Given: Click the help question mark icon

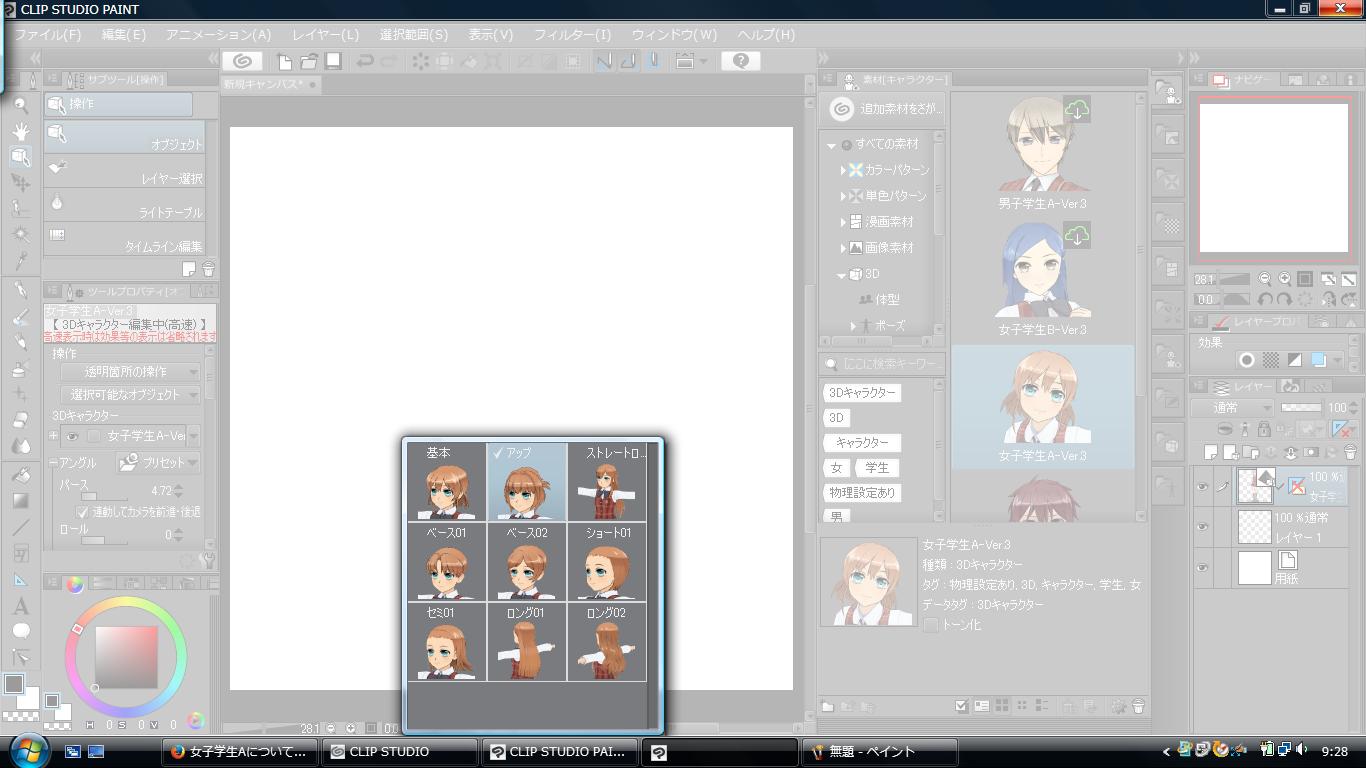Looking at the screenshot, I should (741, 61).
